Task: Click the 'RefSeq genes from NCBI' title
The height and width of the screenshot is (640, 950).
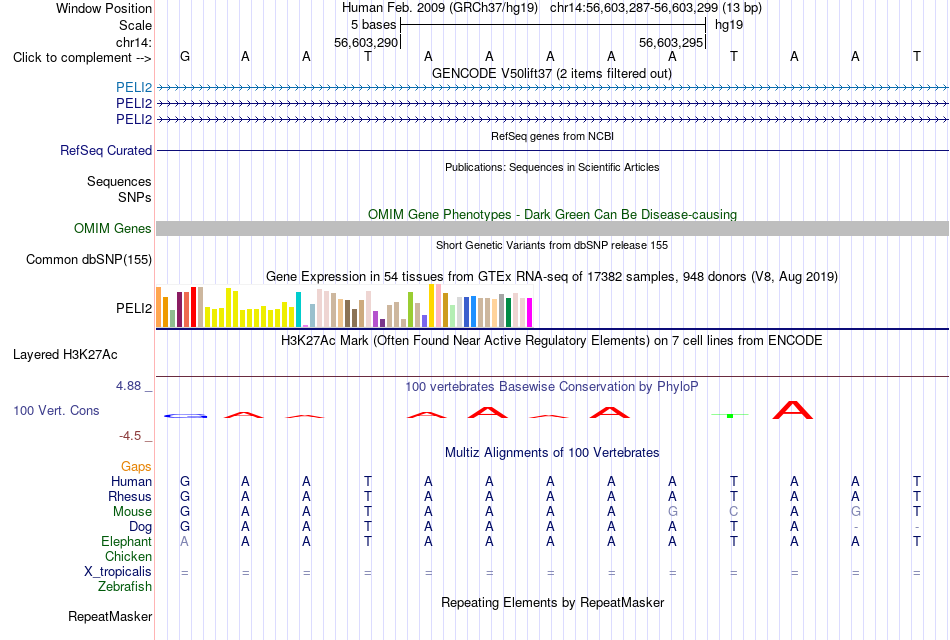Action: [552, 136]
